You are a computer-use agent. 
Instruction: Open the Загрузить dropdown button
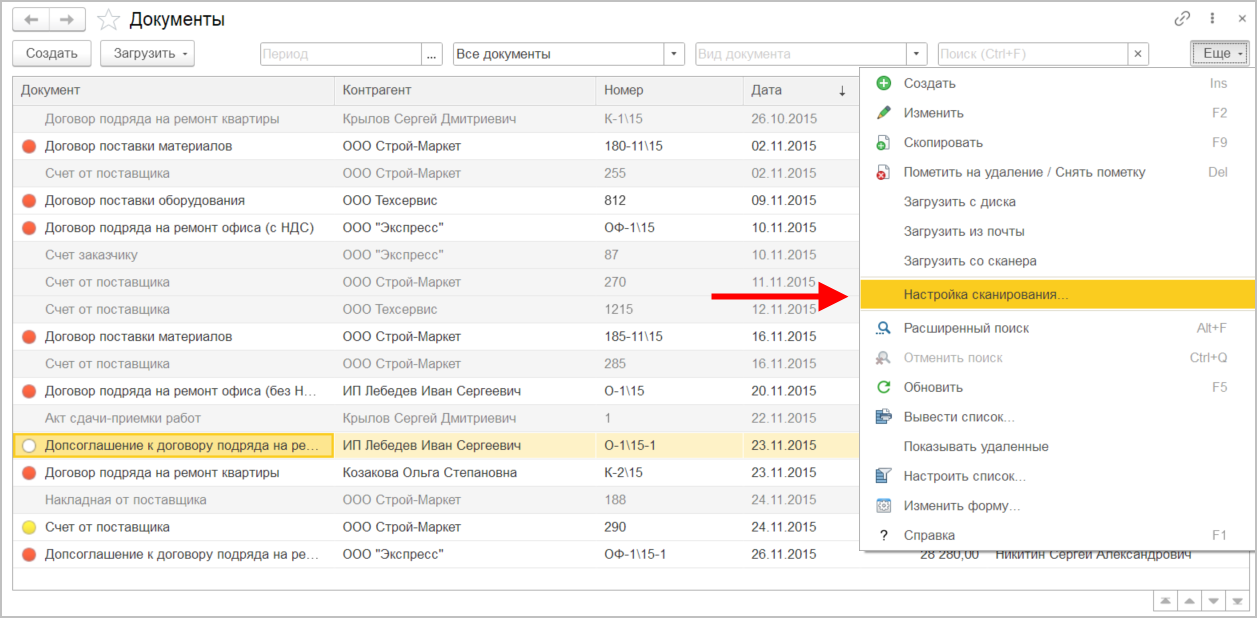coord(152,54)
